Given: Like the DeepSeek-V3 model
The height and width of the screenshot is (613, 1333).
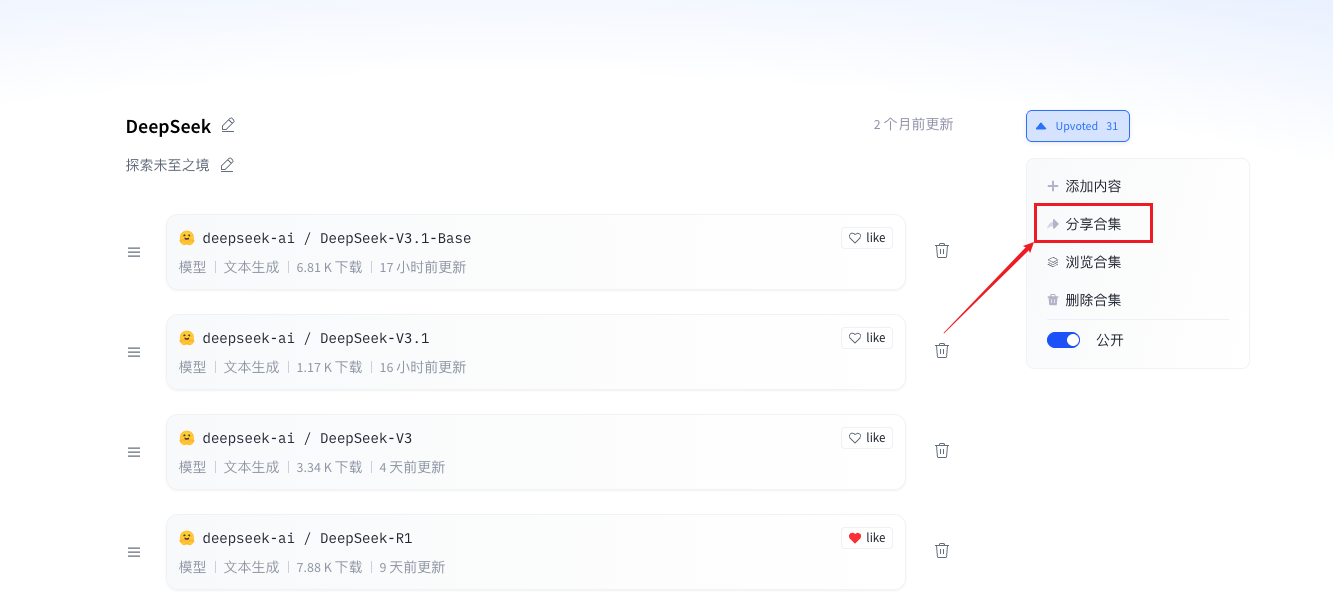Looking at the screenshot, I should 867,438.
